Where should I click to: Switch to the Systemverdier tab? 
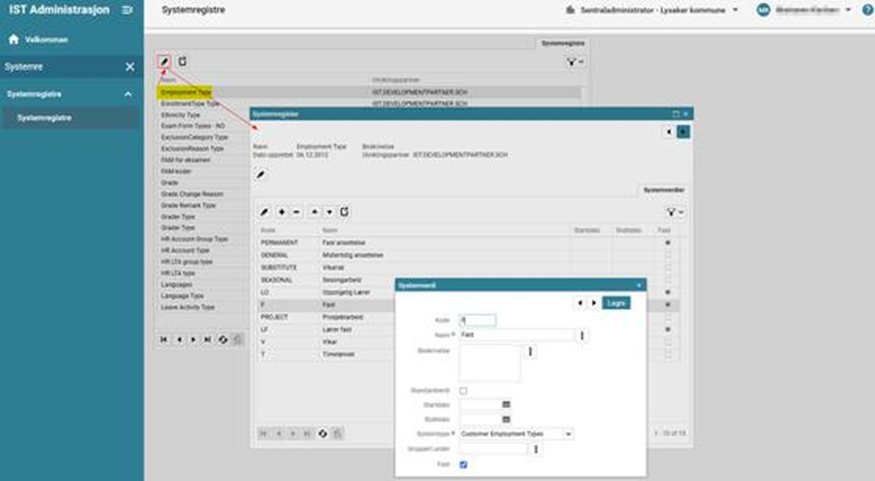click(x=663, y=189)
